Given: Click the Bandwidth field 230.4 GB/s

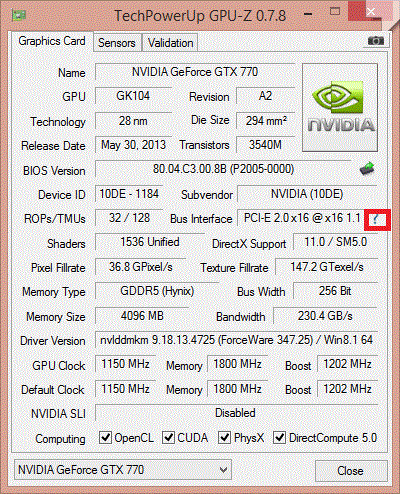Looking at the screenshot, I should 325,316.
